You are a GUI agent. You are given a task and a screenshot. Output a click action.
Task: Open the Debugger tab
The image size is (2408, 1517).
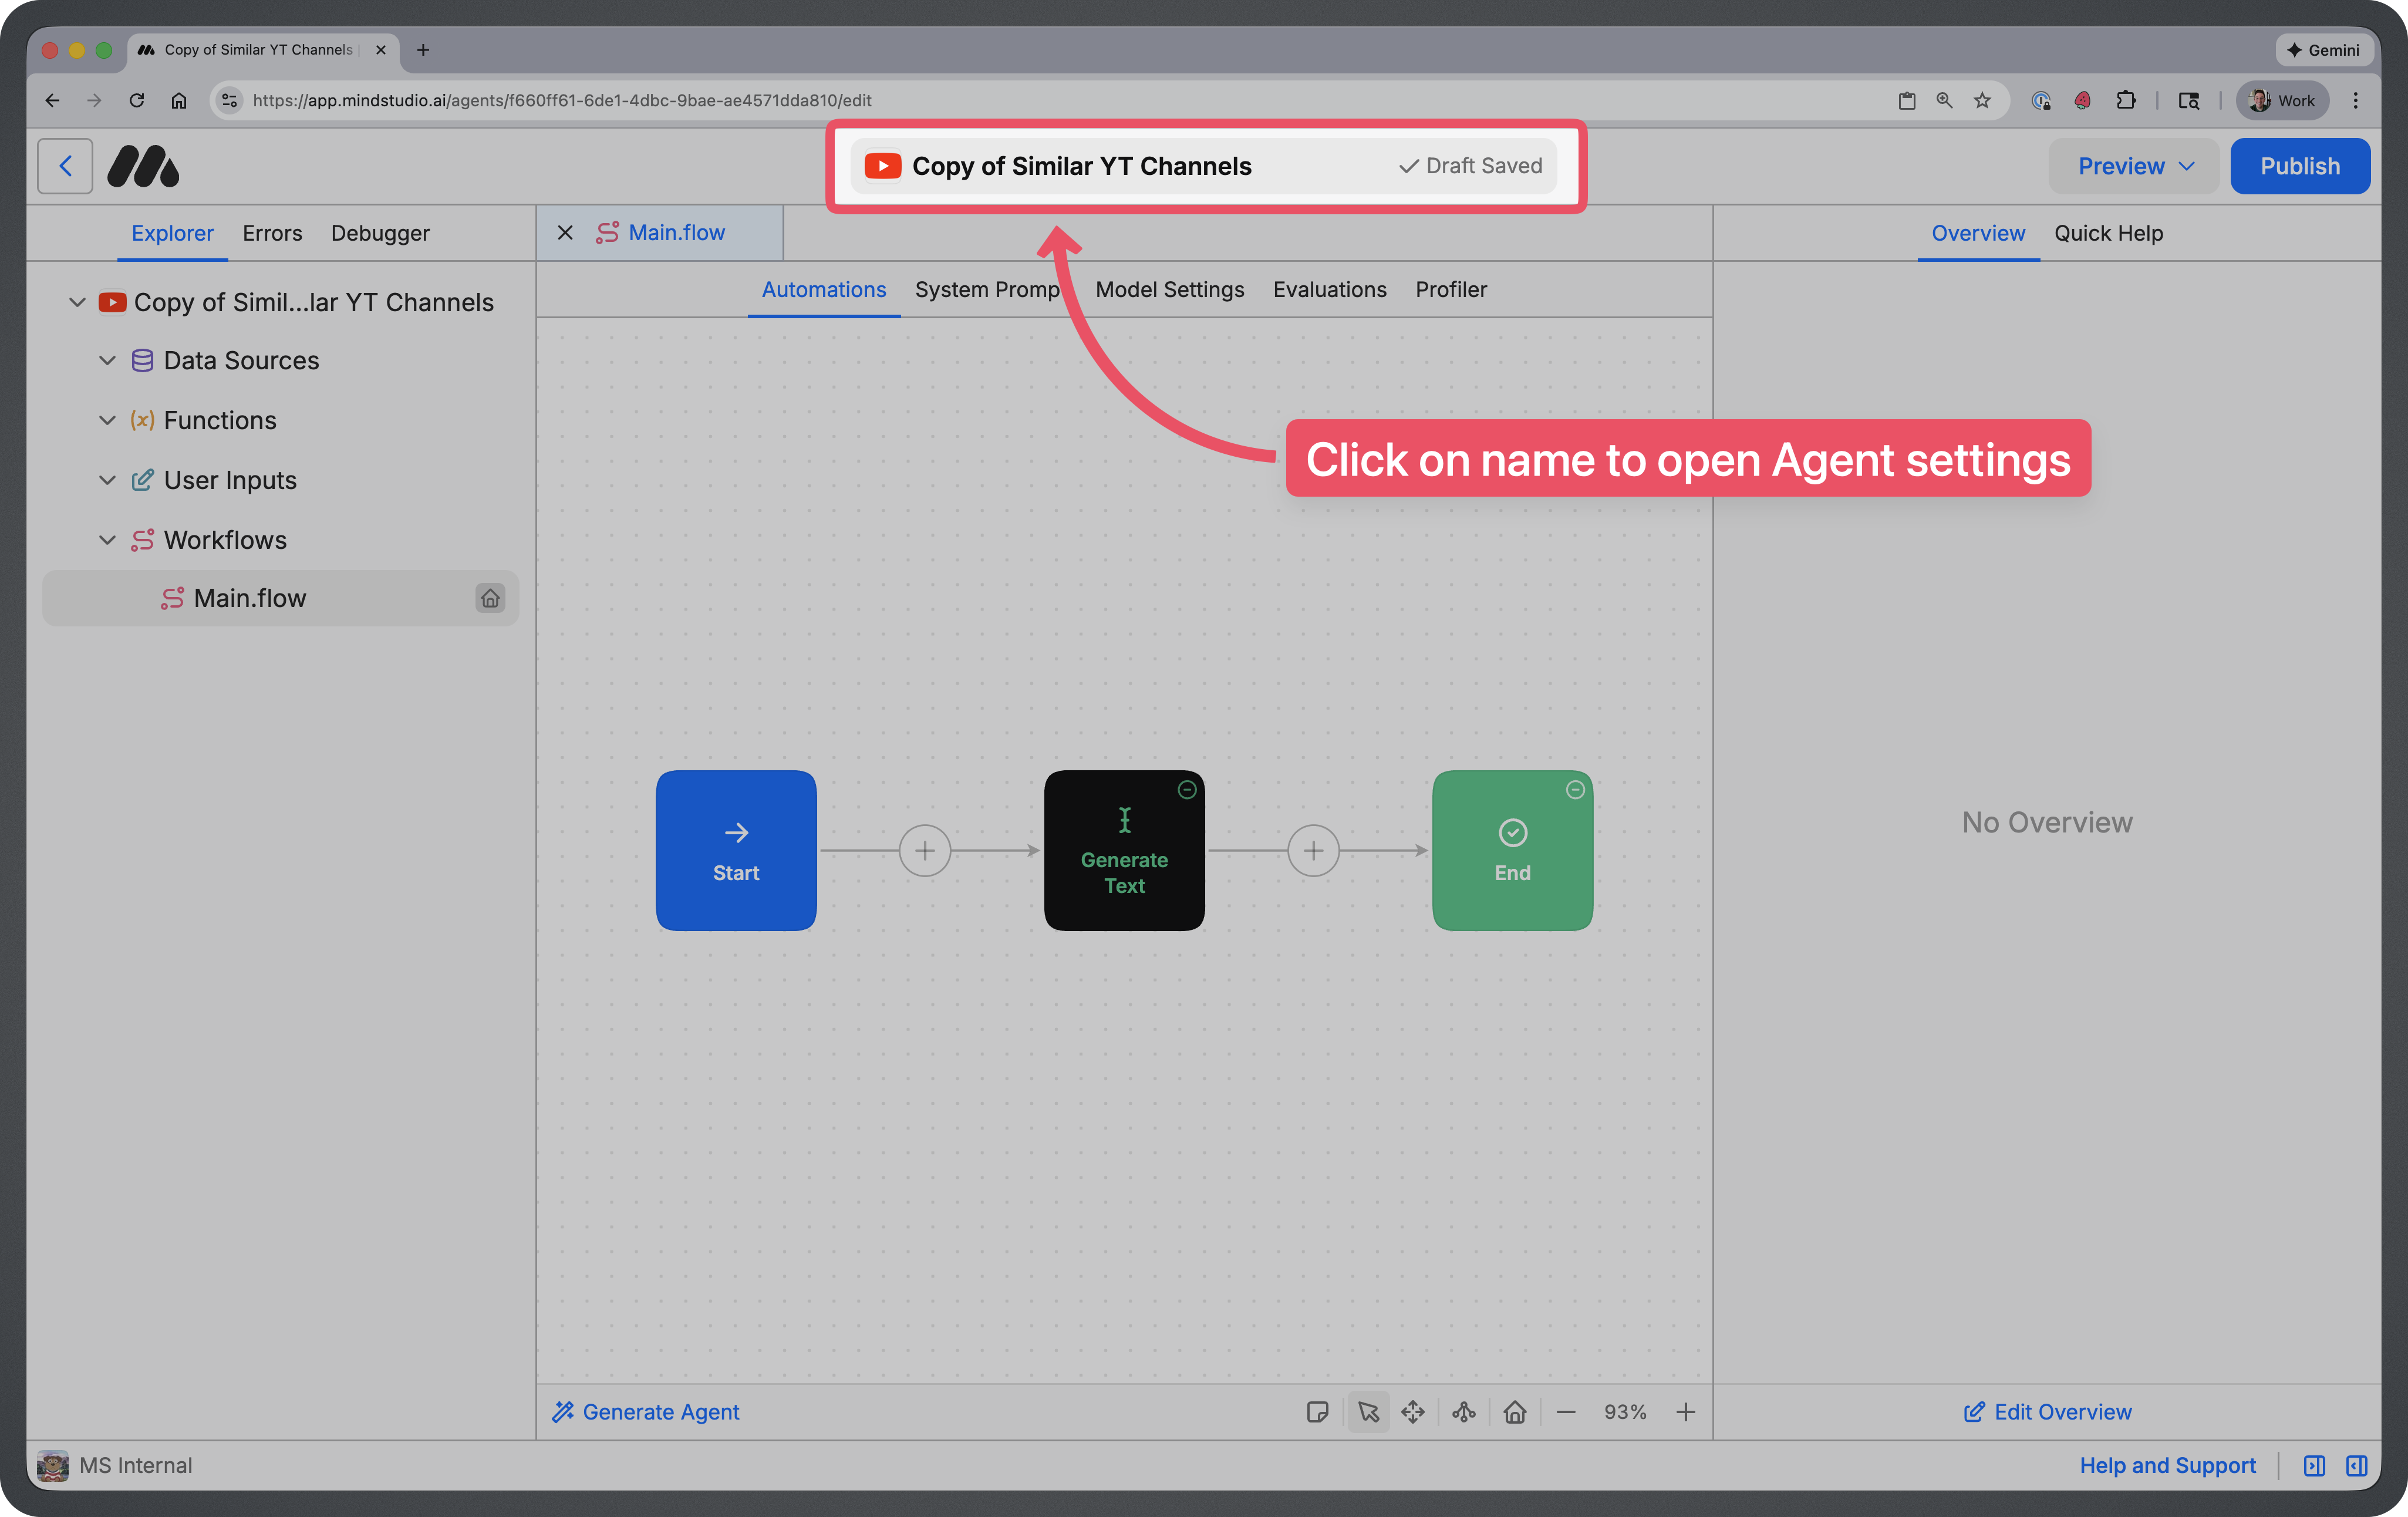(x=380, y=233)
